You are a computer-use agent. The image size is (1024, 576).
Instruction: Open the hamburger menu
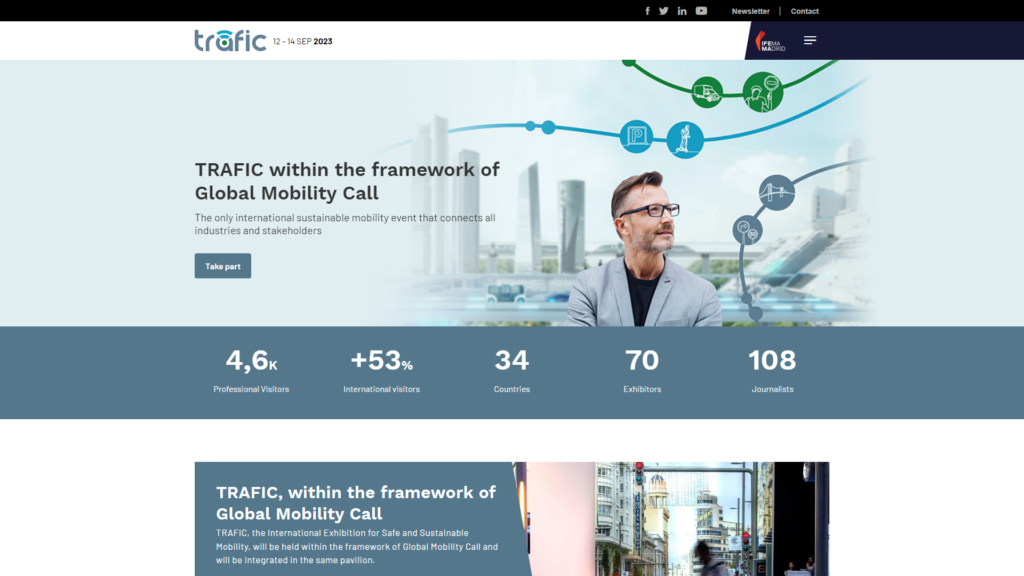click(x=810, y=40)
